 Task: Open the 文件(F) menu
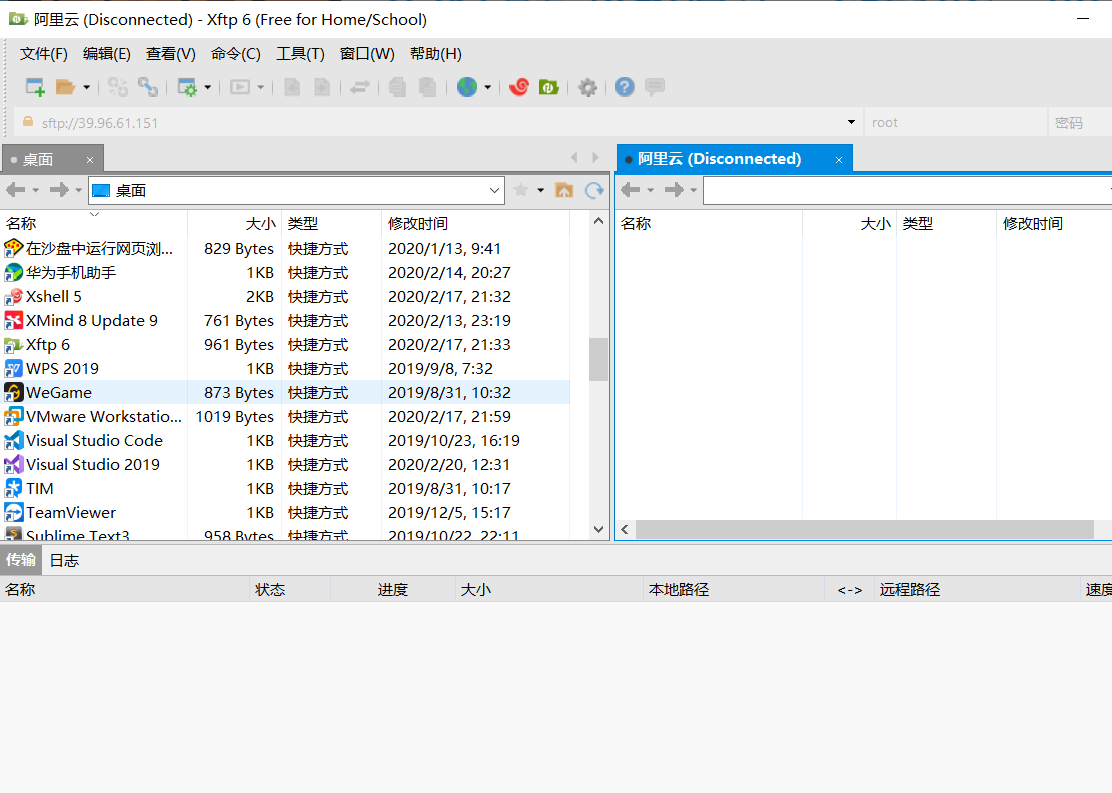click(44, 54)
